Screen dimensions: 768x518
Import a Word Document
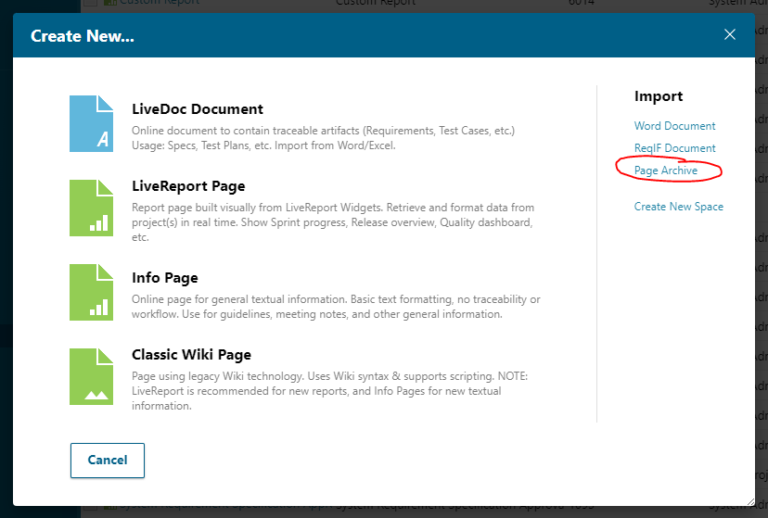pos(674,126)
